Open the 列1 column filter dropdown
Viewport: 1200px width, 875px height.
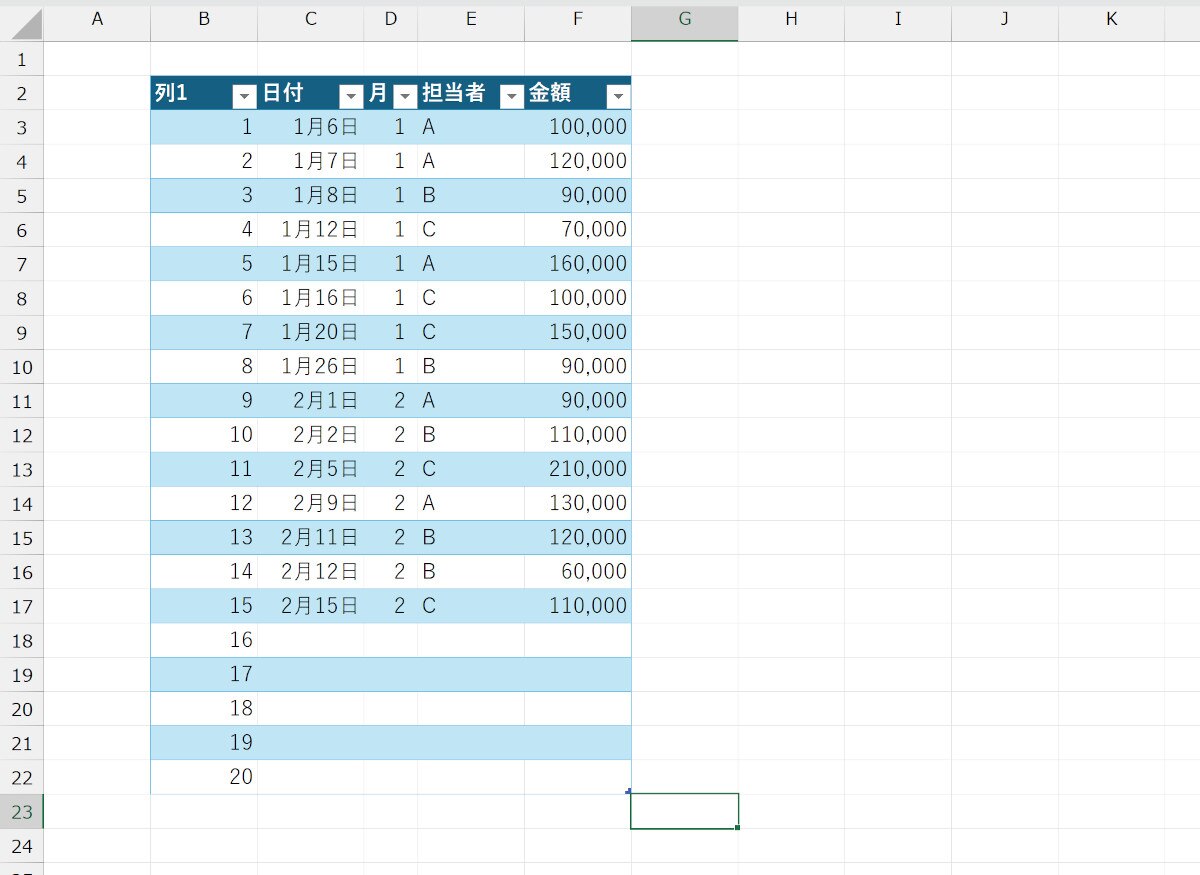244,96
